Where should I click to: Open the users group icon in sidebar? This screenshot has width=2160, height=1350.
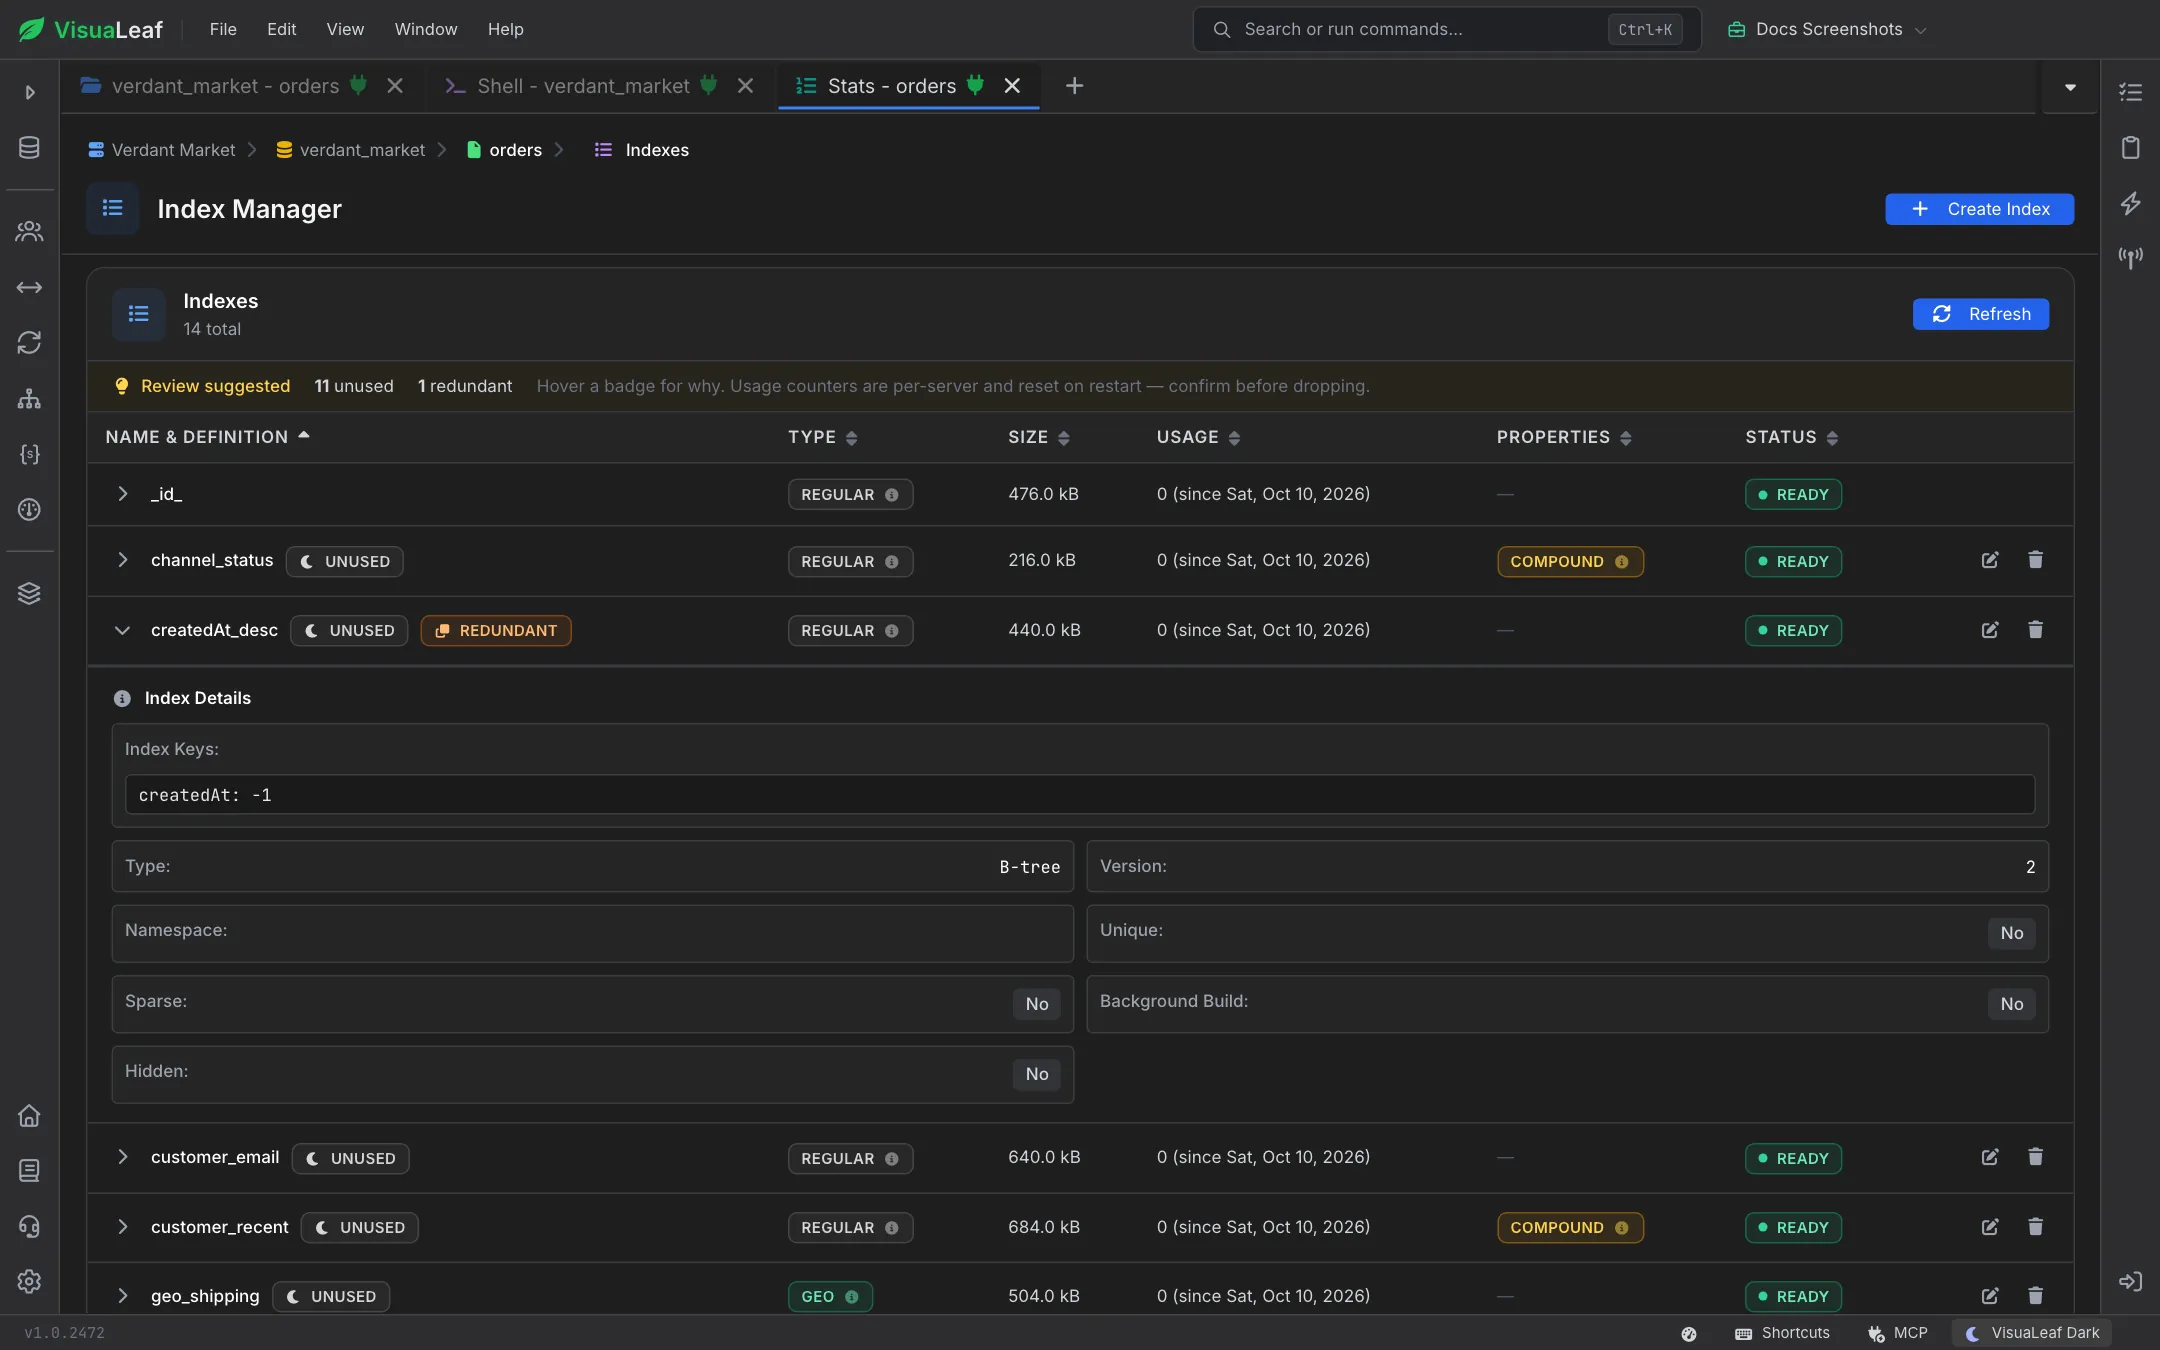click(29, 232)
